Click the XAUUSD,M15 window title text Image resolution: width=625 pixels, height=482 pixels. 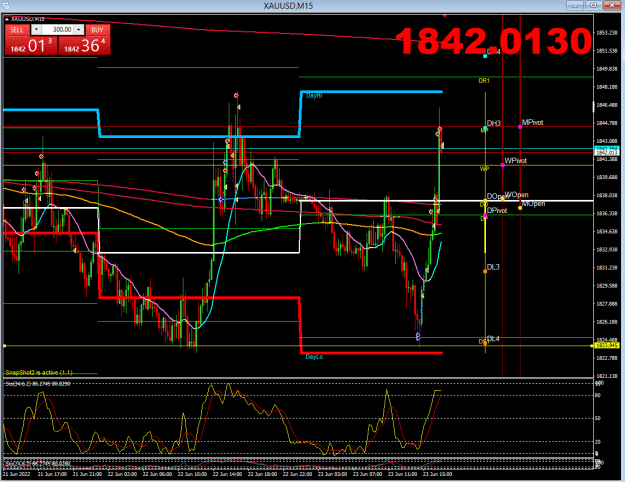[288, 6]
